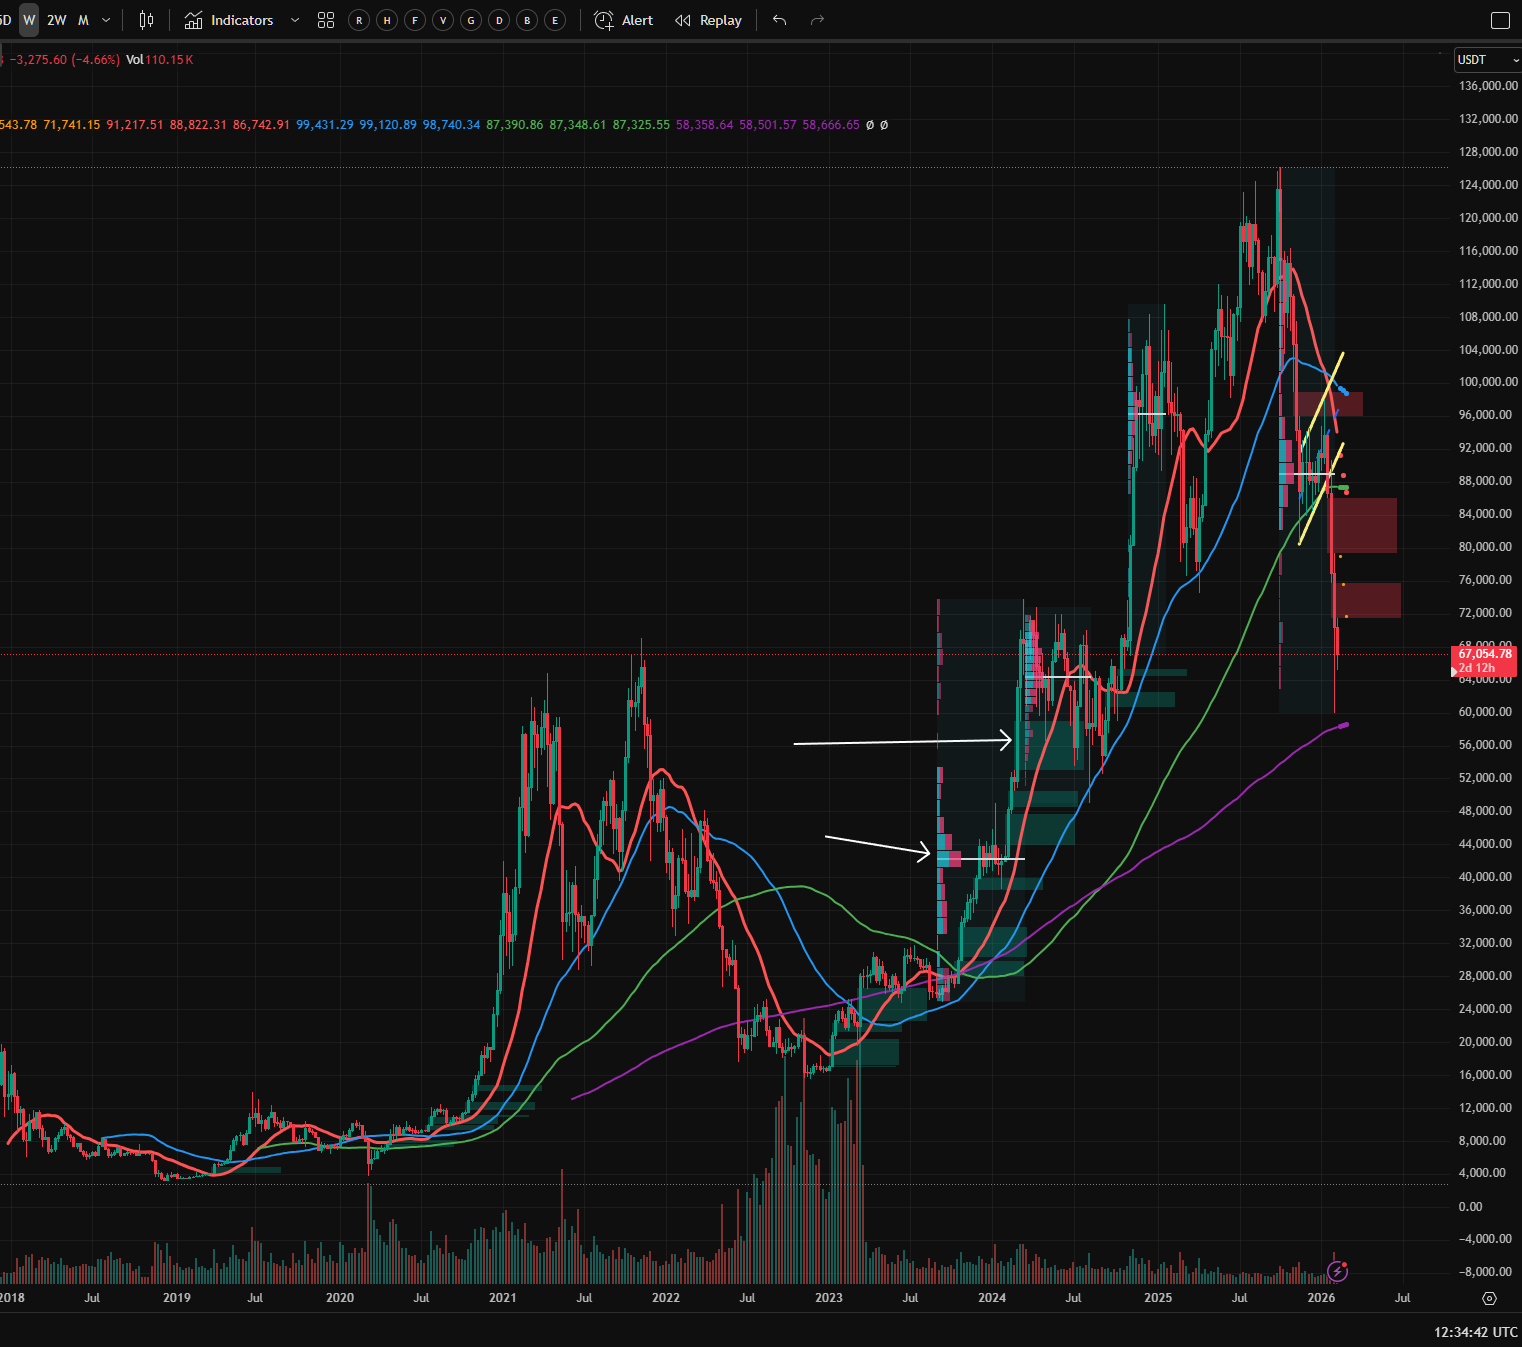This screenshot has height=1347, width=1522.
Task: Open the layout setup grid icon
Action: (x=326, y=20)
